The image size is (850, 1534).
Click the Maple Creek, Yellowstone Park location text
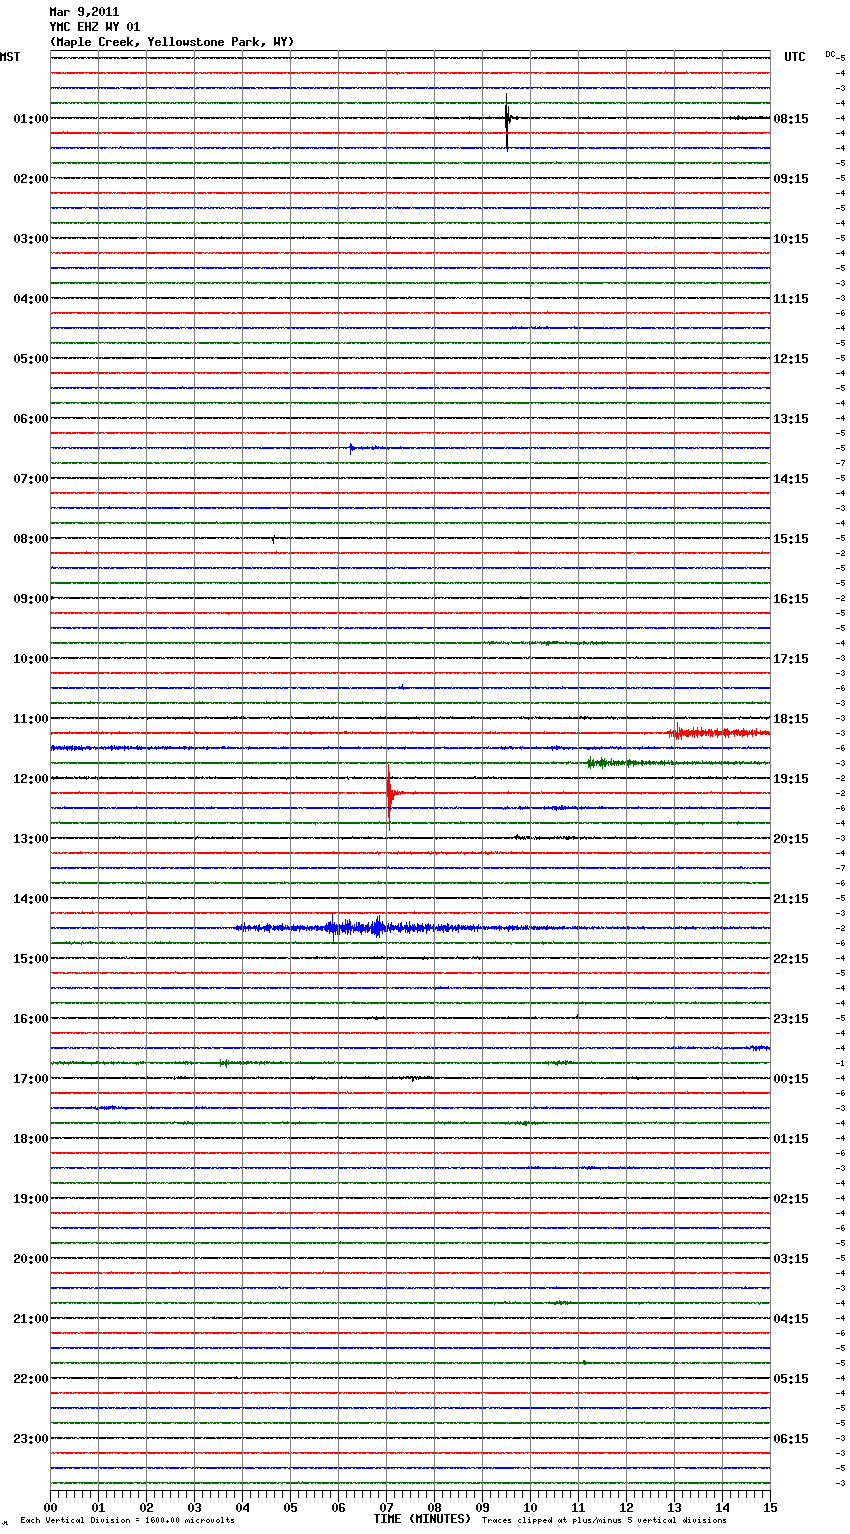coord(172,42)
